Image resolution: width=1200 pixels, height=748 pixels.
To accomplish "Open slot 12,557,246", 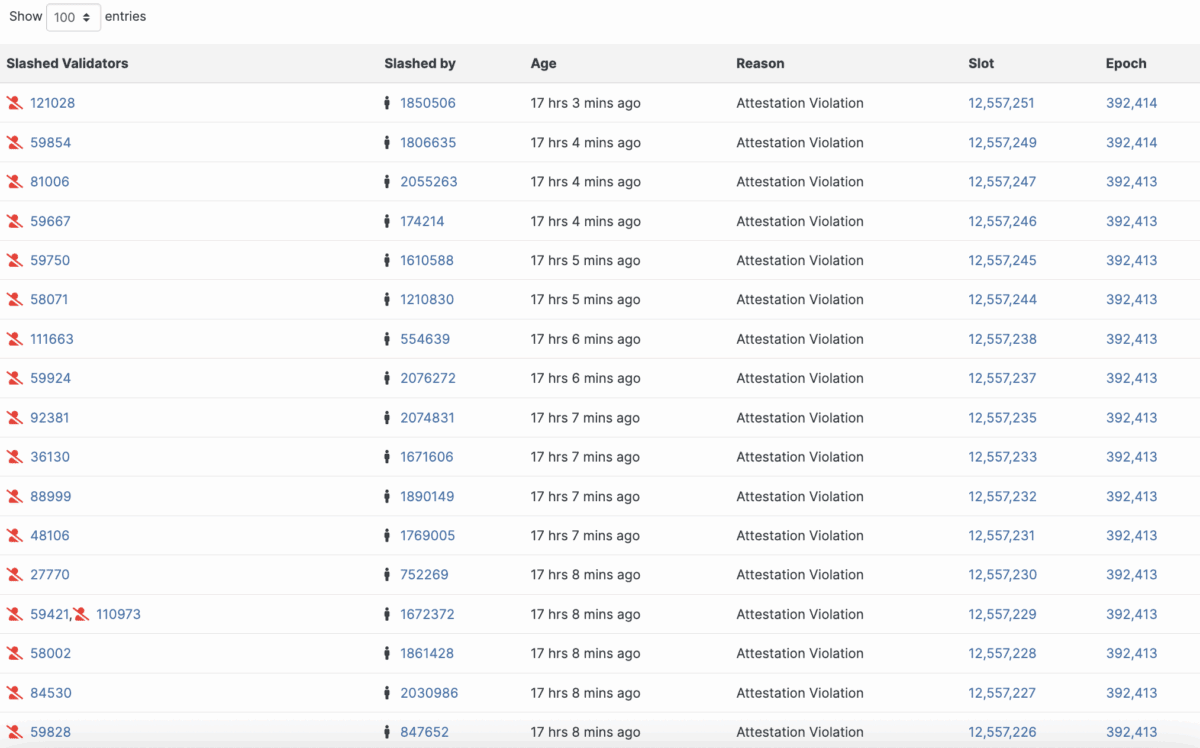I will pos(1002,221).
